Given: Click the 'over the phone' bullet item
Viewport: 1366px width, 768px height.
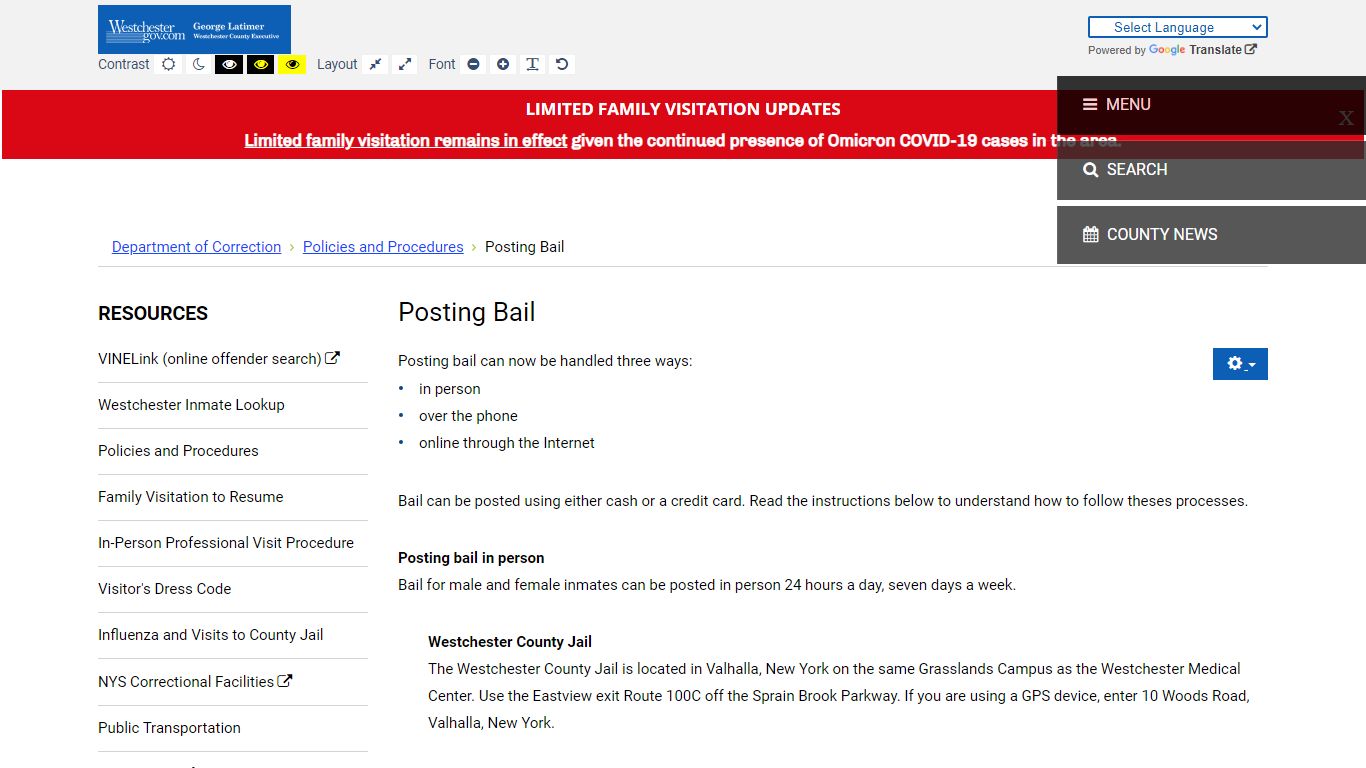Looking at the screenshot, I should pyautogui.click(x=468, y=416).
